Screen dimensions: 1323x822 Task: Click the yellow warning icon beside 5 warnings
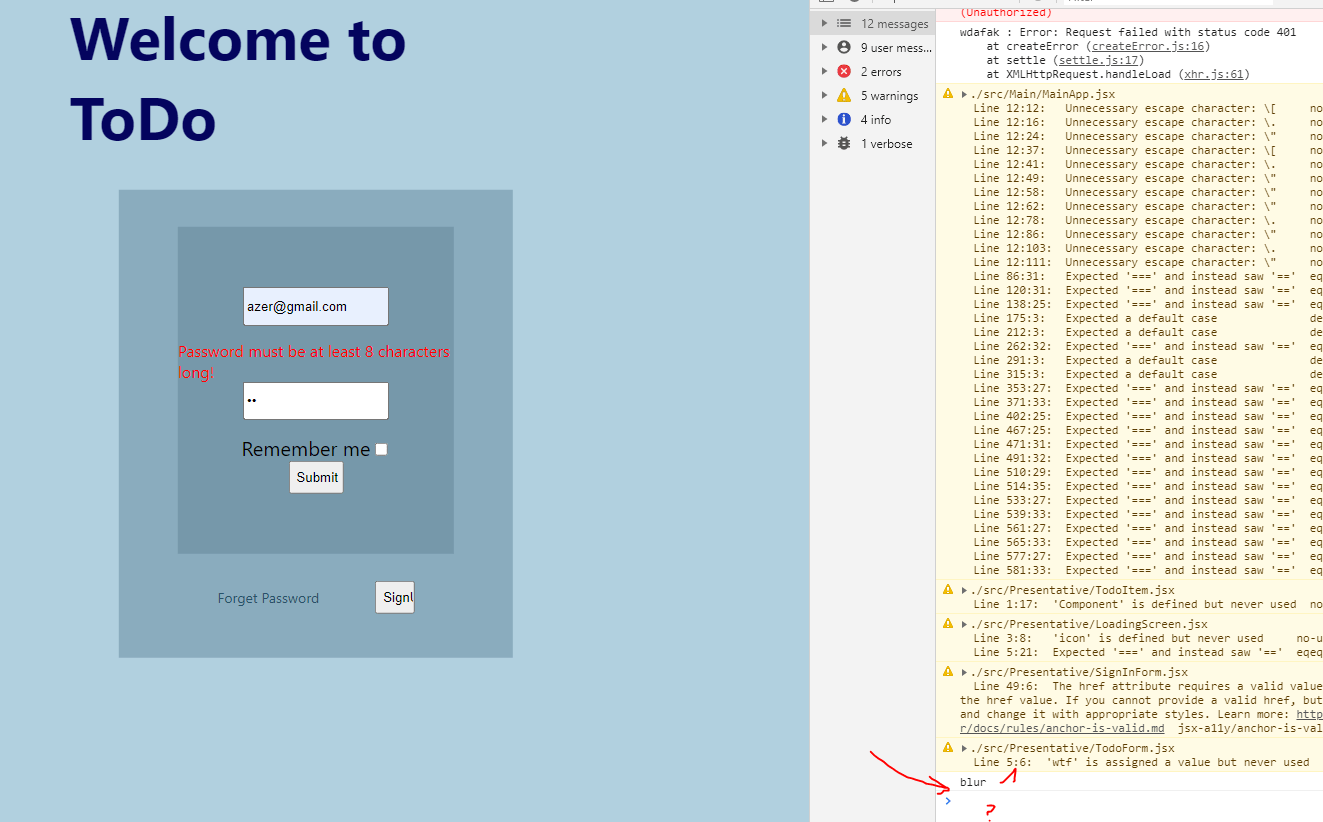point(844,95)
